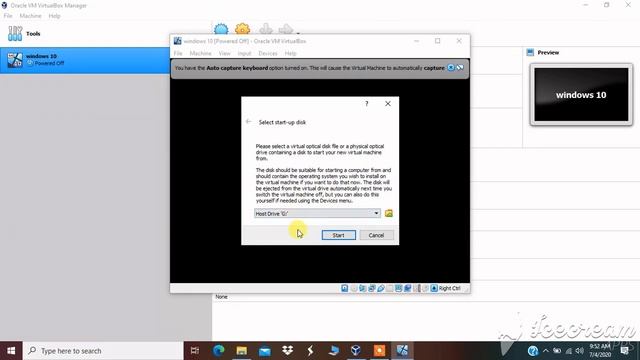Open Help menu in VirtualBox Manager

pyautogui.click(x=54, y=16)
